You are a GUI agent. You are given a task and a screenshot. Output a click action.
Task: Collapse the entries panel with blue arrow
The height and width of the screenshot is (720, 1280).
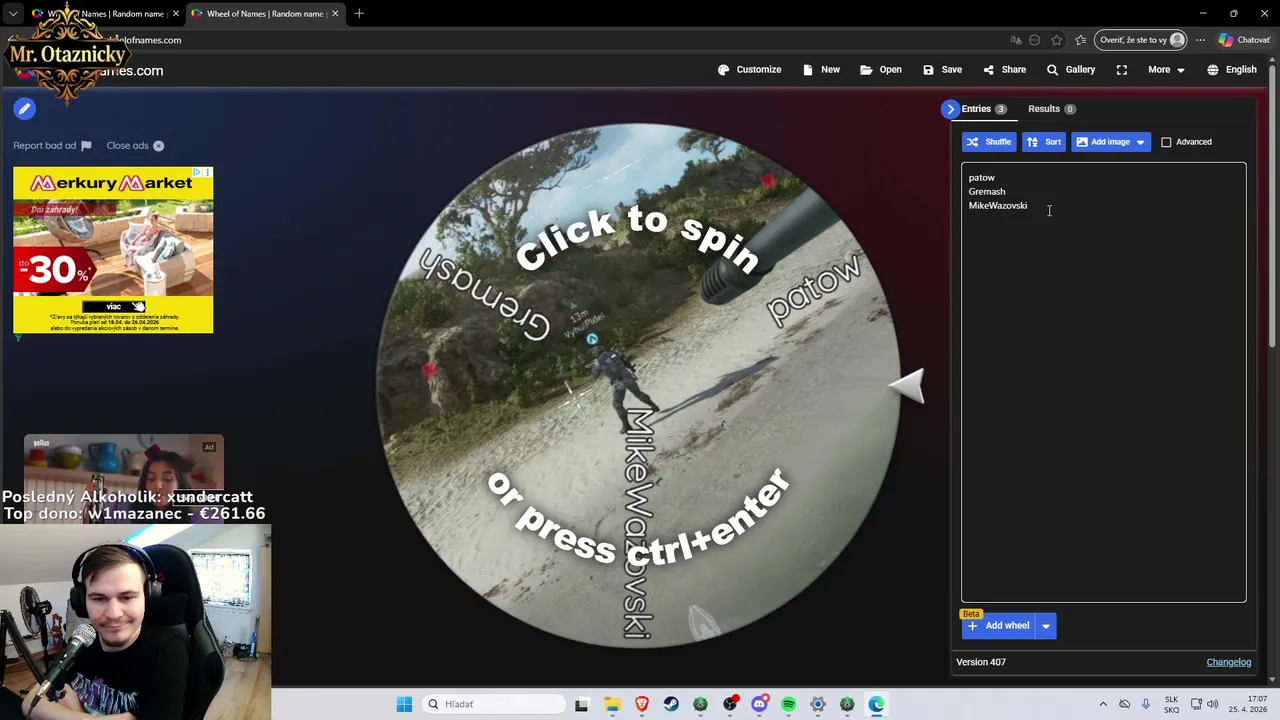pyautogui.click(x=950, y=109)
